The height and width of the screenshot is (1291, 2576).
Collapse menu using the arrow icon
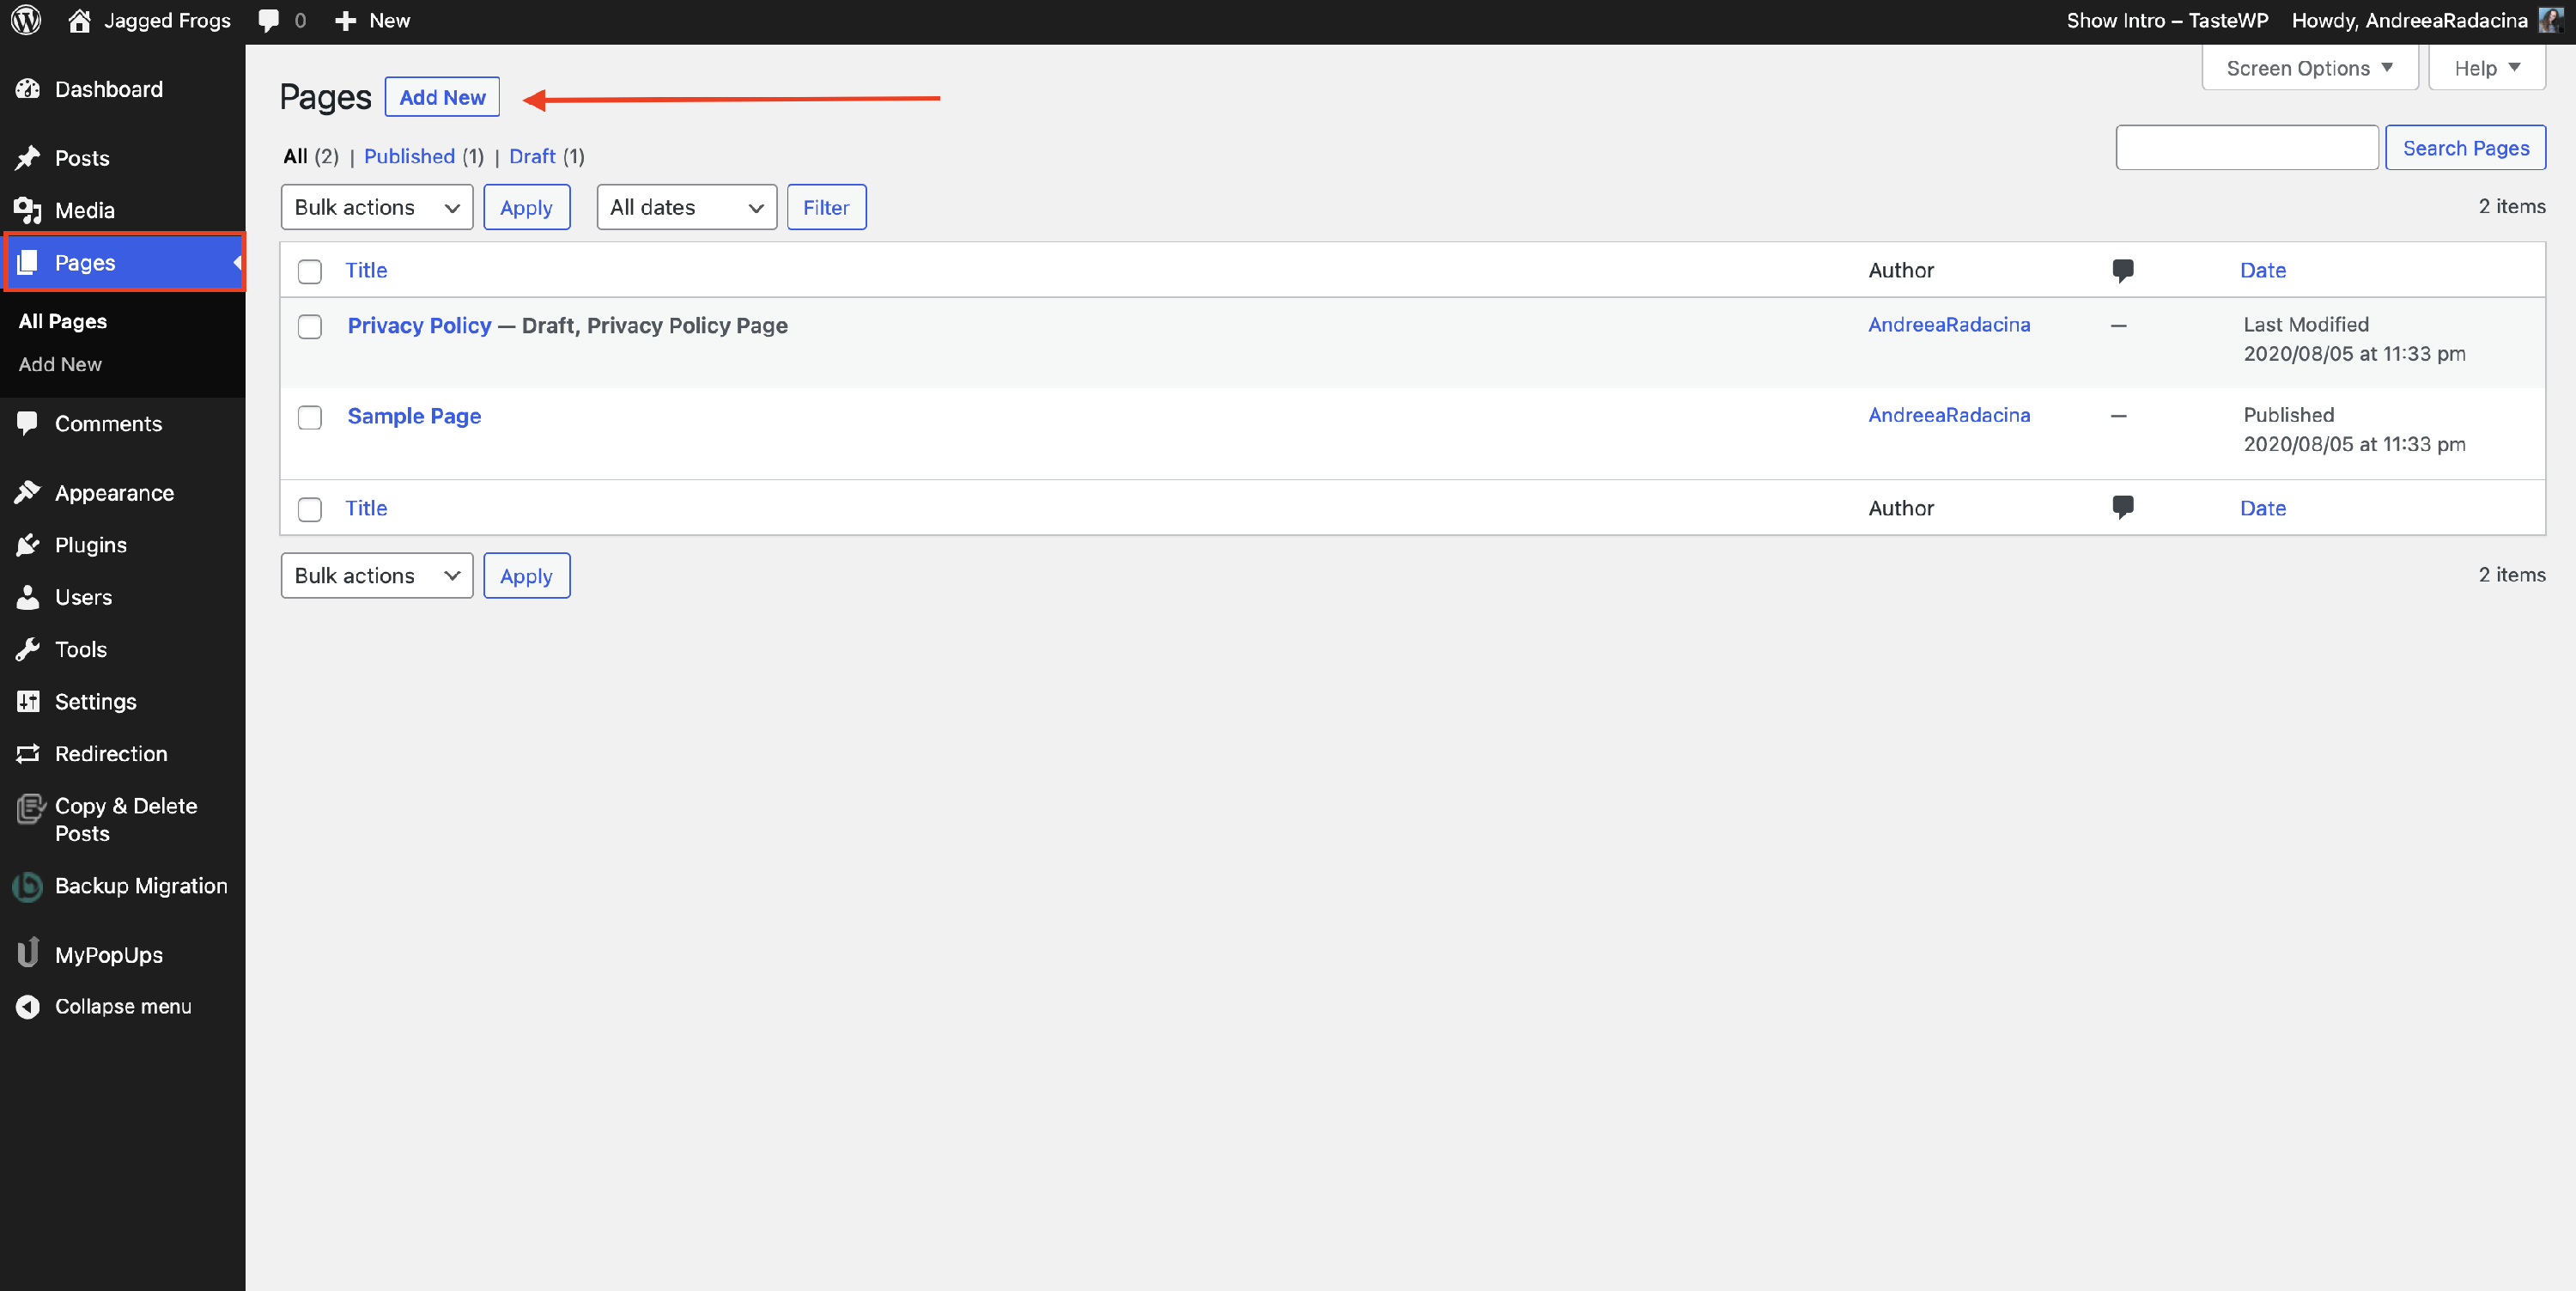coord(28,1006)
